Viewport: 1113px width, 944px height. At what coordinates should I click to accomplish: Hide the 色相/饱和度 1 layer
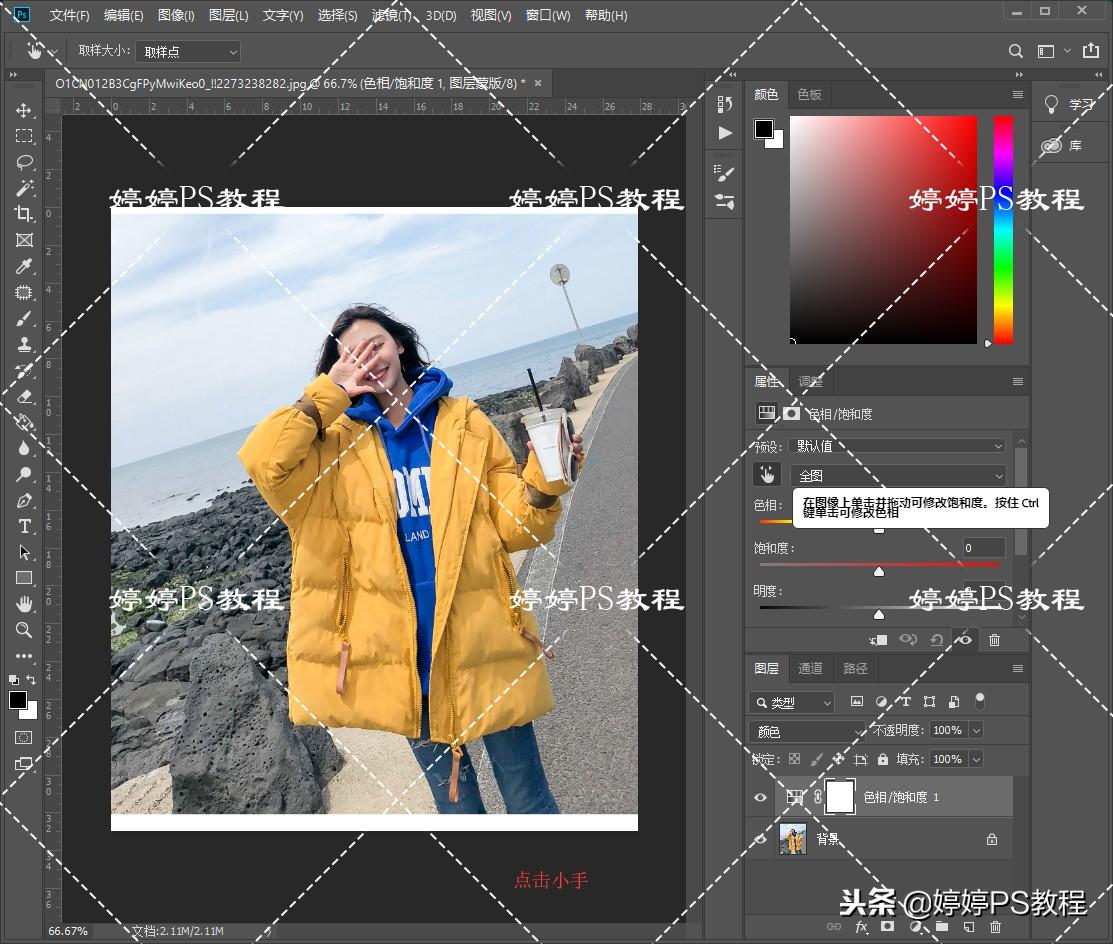(x=760, y=797)
